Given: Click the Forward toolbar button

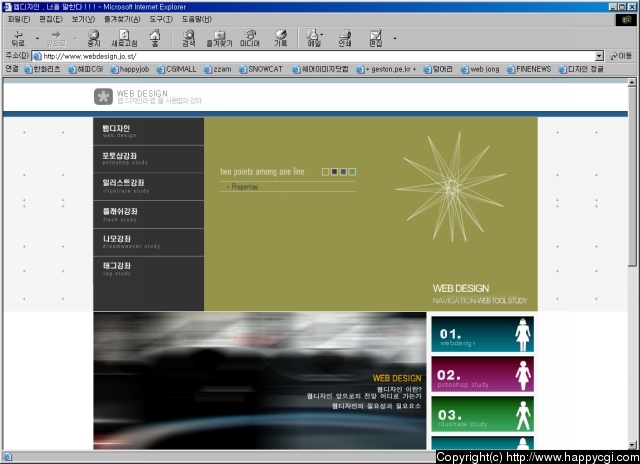Looking at the screenshot, I should [56, 38].
